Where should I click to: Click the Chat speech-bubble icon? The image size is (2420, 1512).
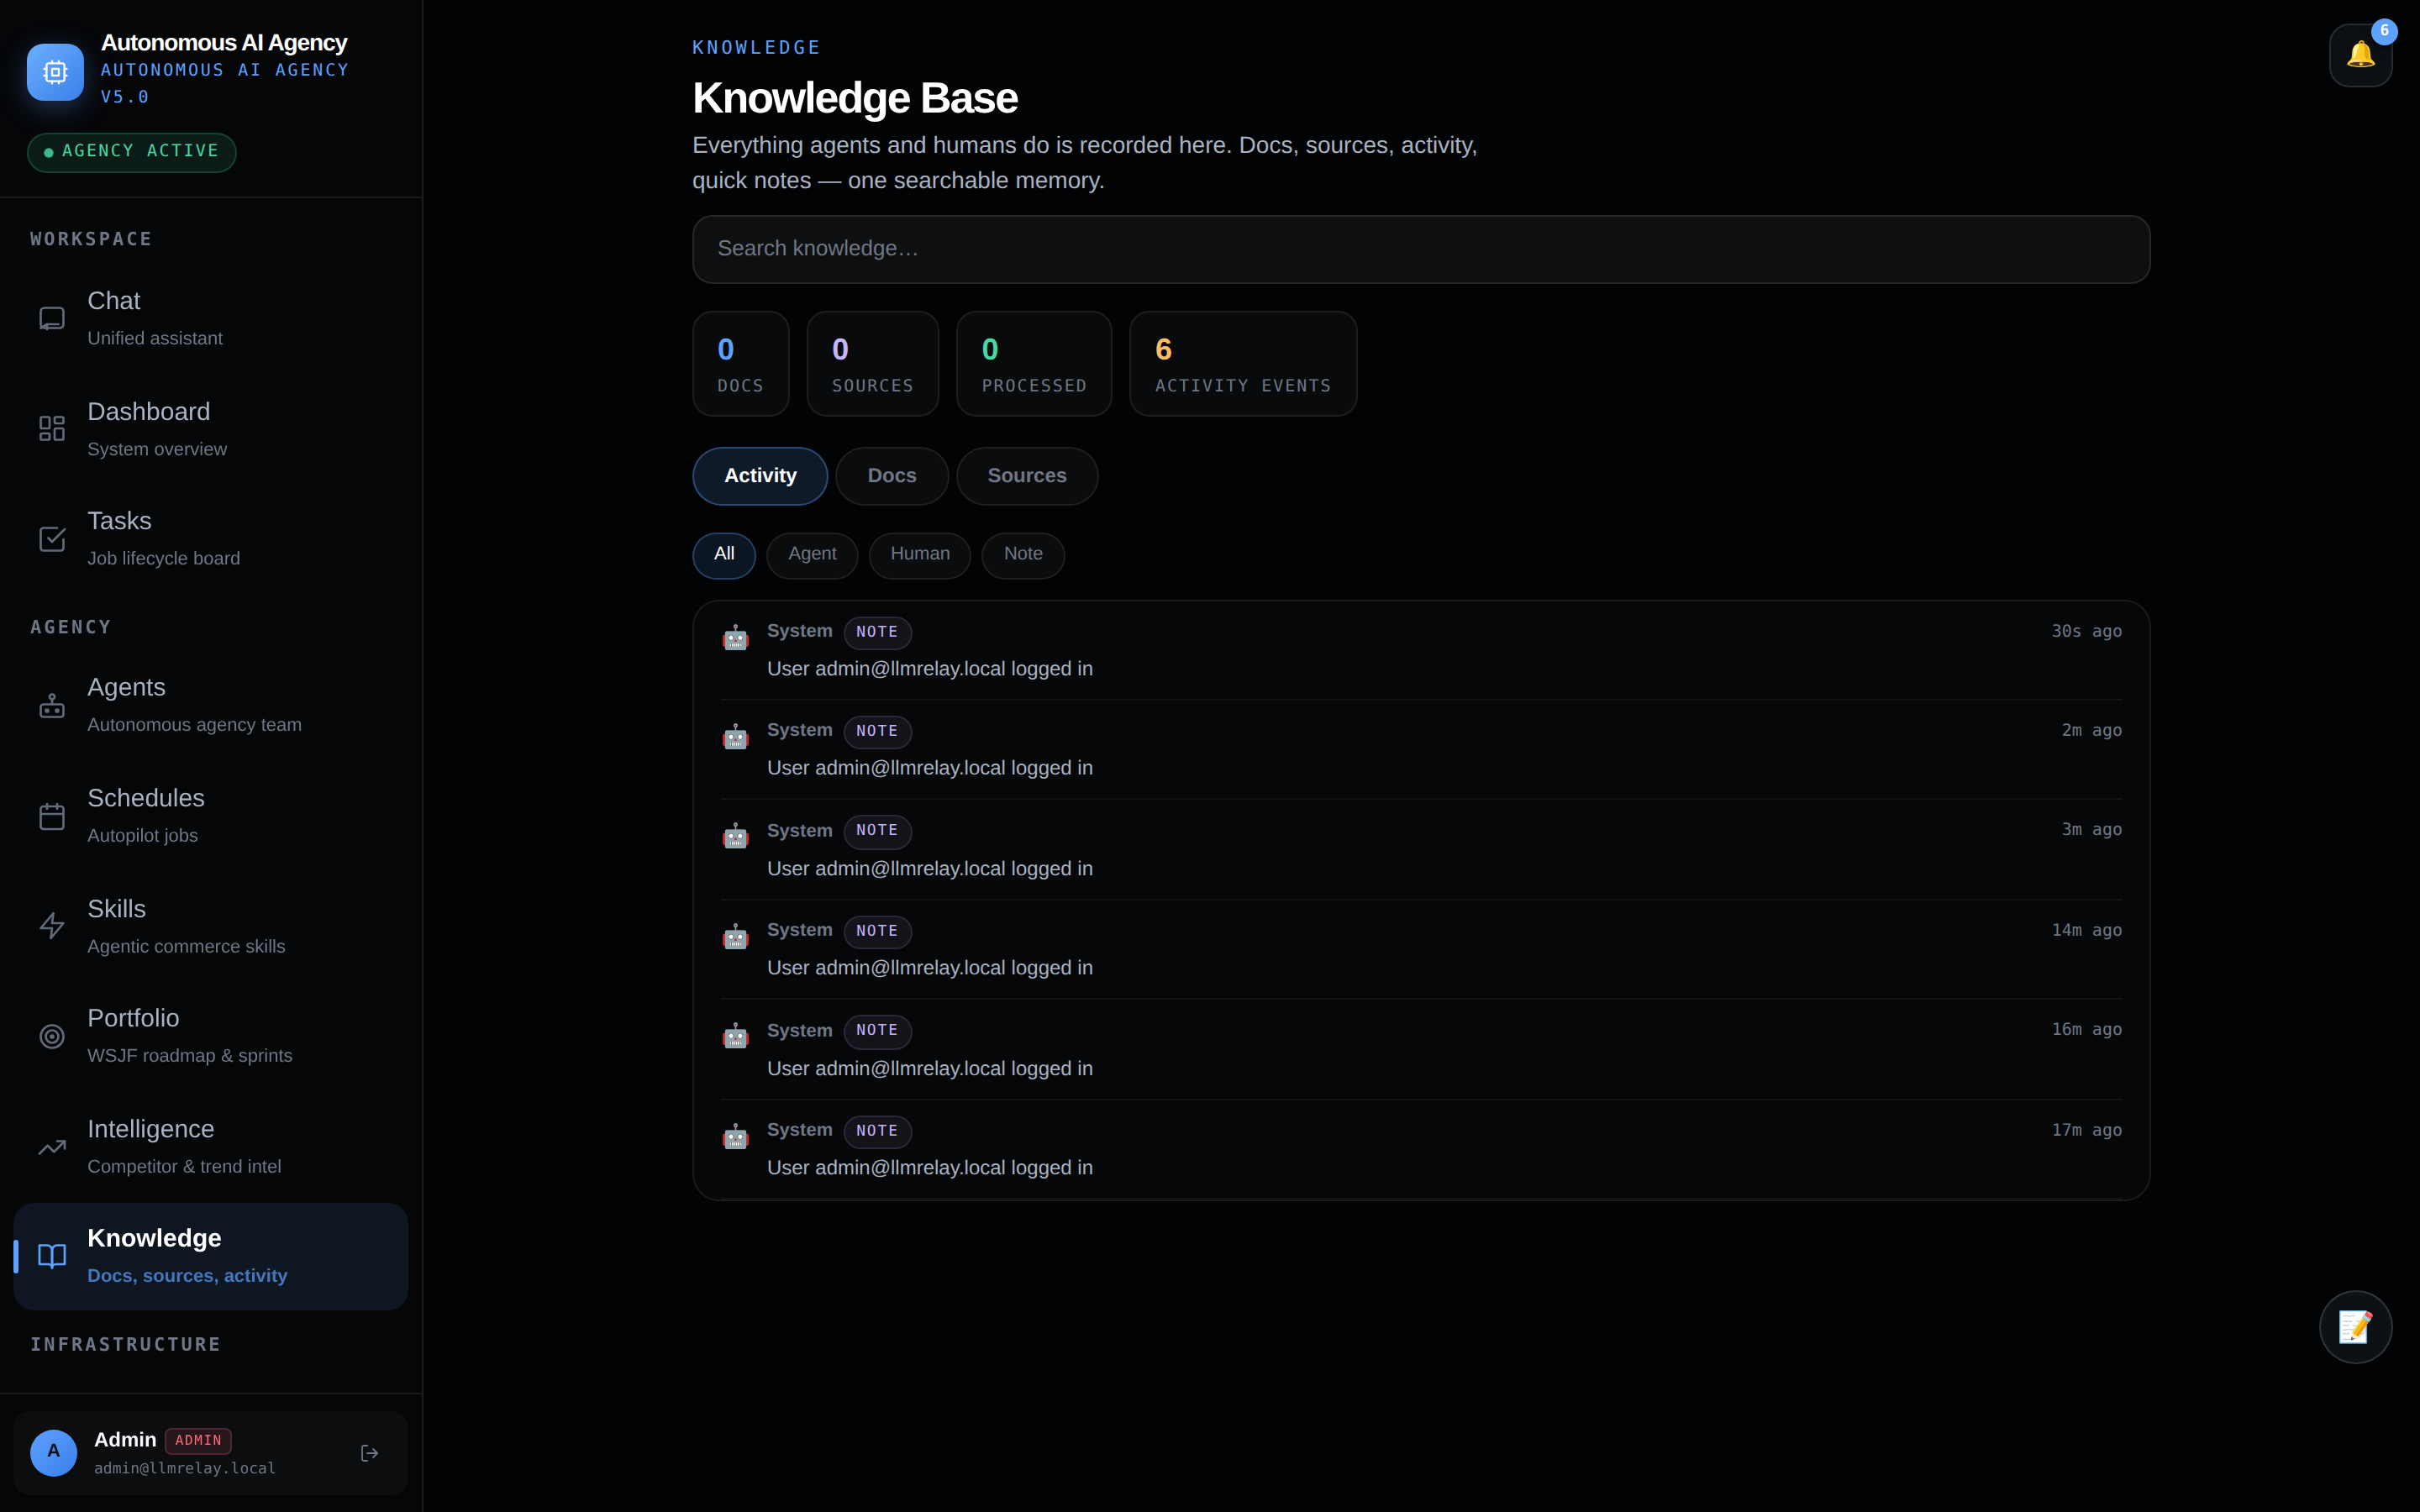(x=52, y=319)
